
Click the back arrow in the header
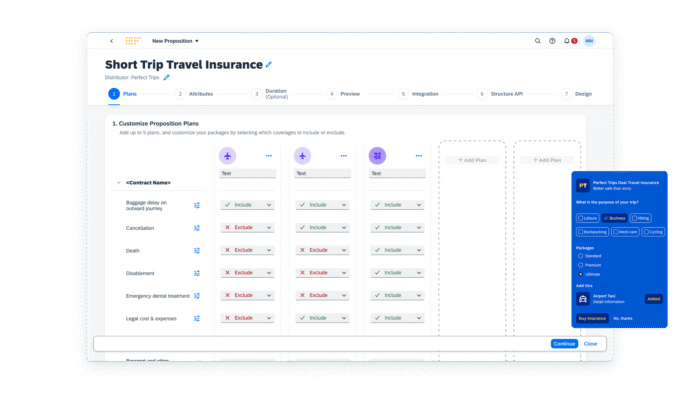click(112, 41)
